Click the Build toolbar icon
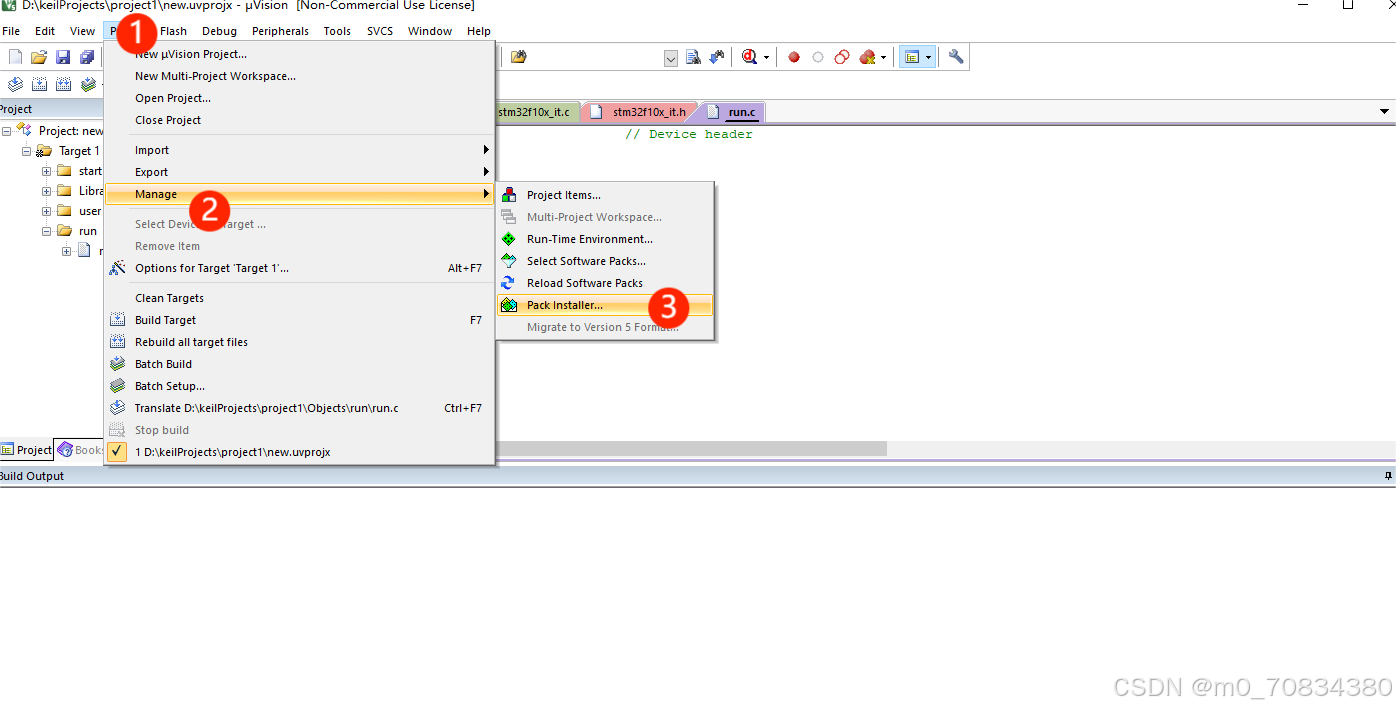Image resolution: width=1396 pixels, height=710 pixels. tap(39, 84)
